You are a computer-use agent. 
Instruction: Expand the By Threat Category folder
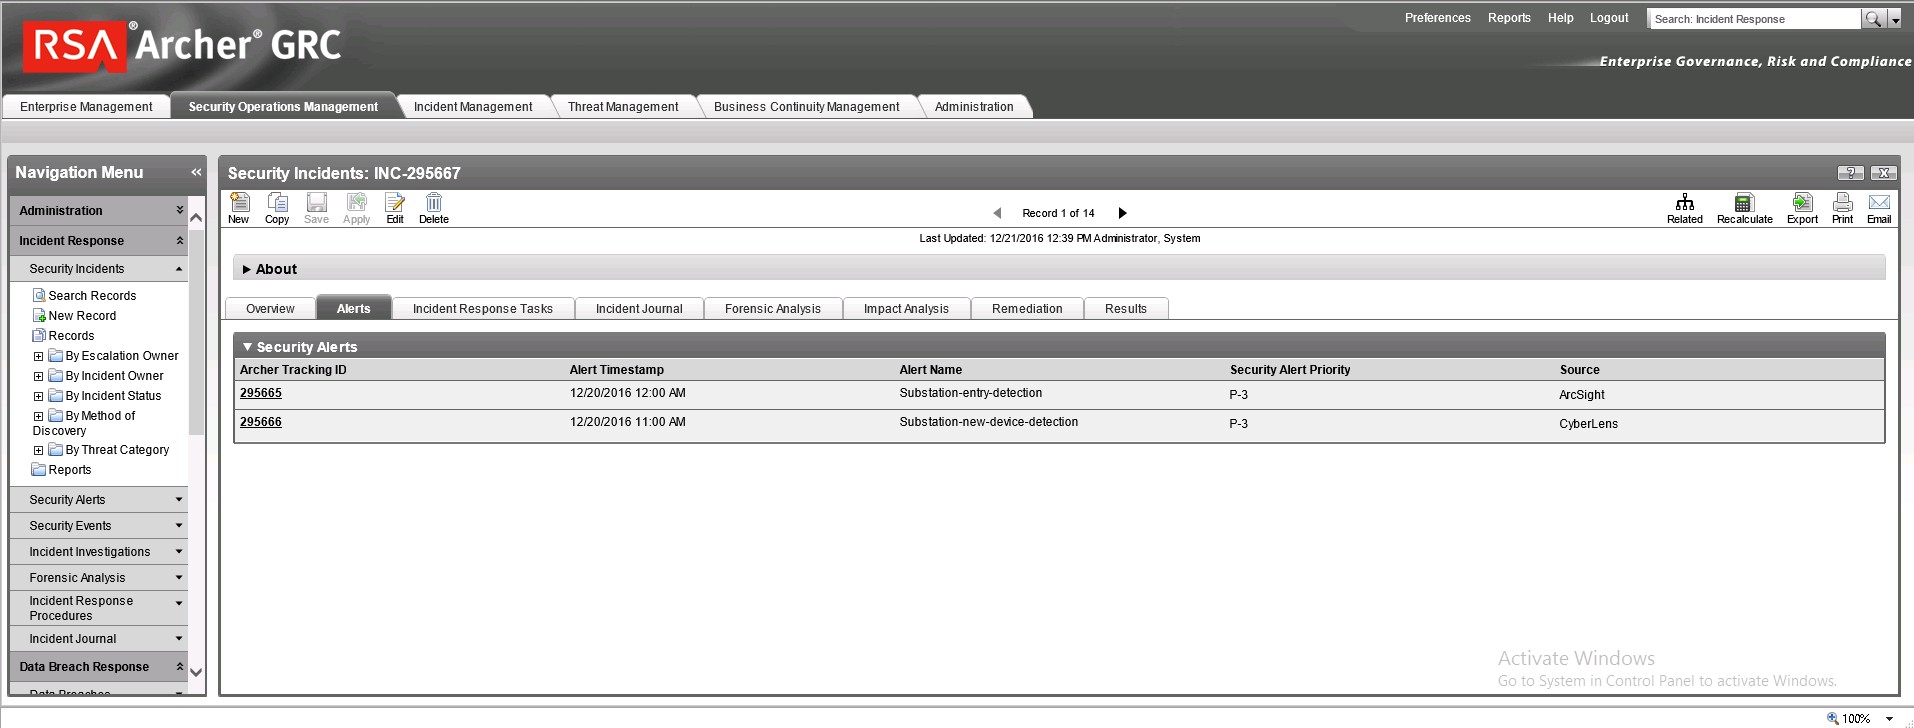click(38, 450)
